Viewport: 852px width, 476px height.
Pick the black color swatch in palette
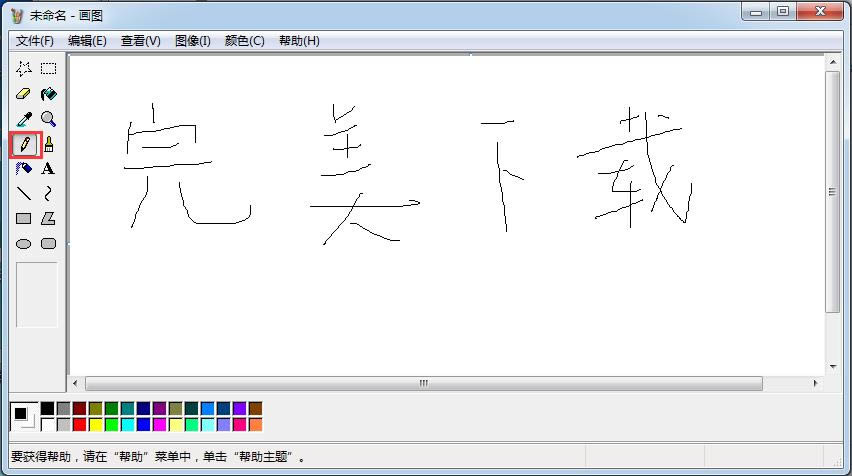(x=48, y=409)
